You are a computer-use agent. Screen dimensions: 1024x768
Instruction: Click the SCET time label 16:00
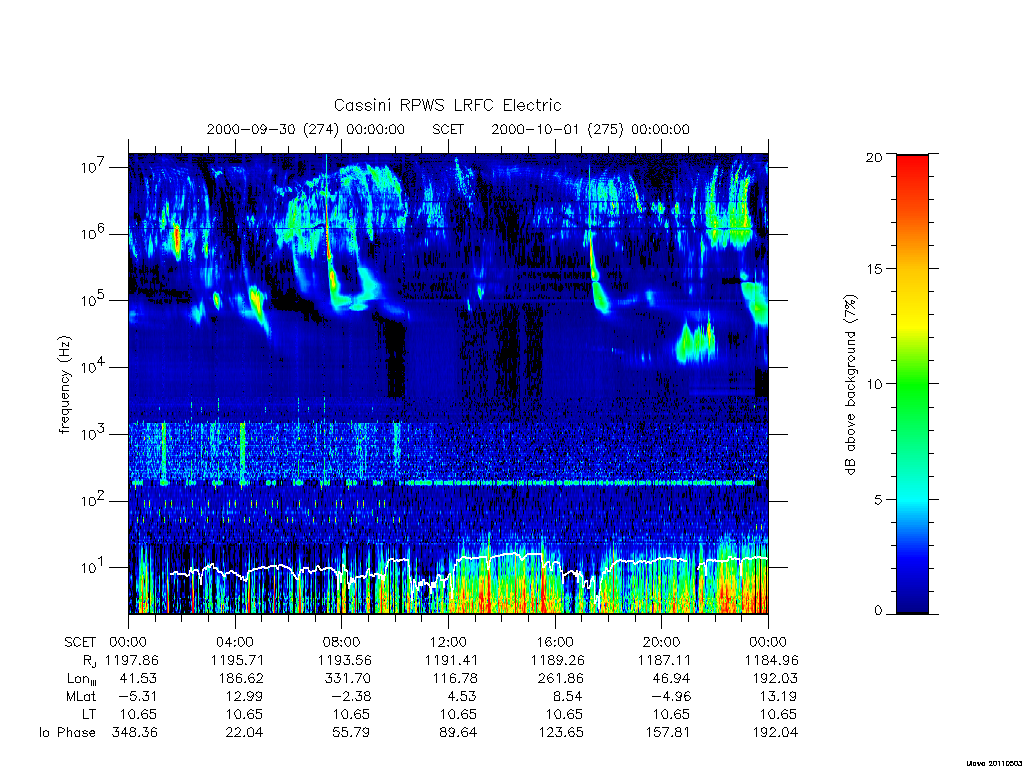(555, 642)
